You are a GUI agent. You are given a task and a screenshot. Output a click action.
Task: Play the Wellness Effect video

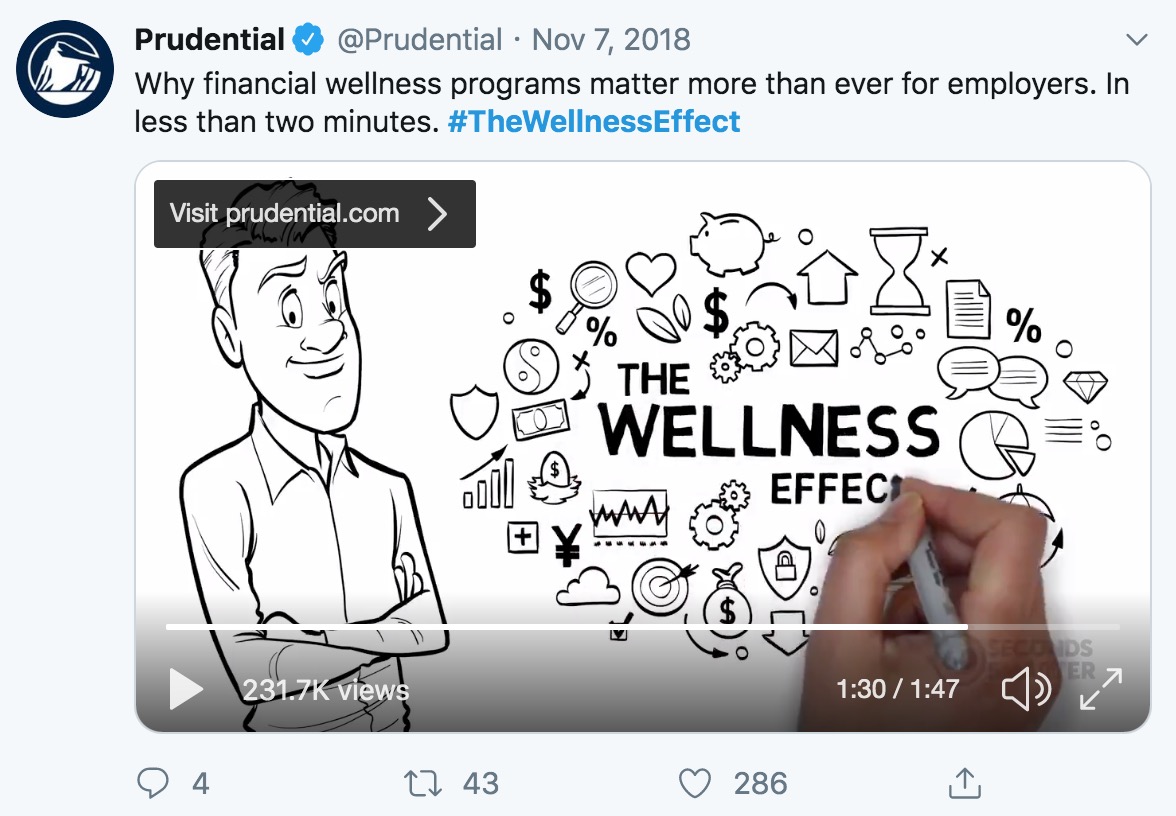(186, 689)
